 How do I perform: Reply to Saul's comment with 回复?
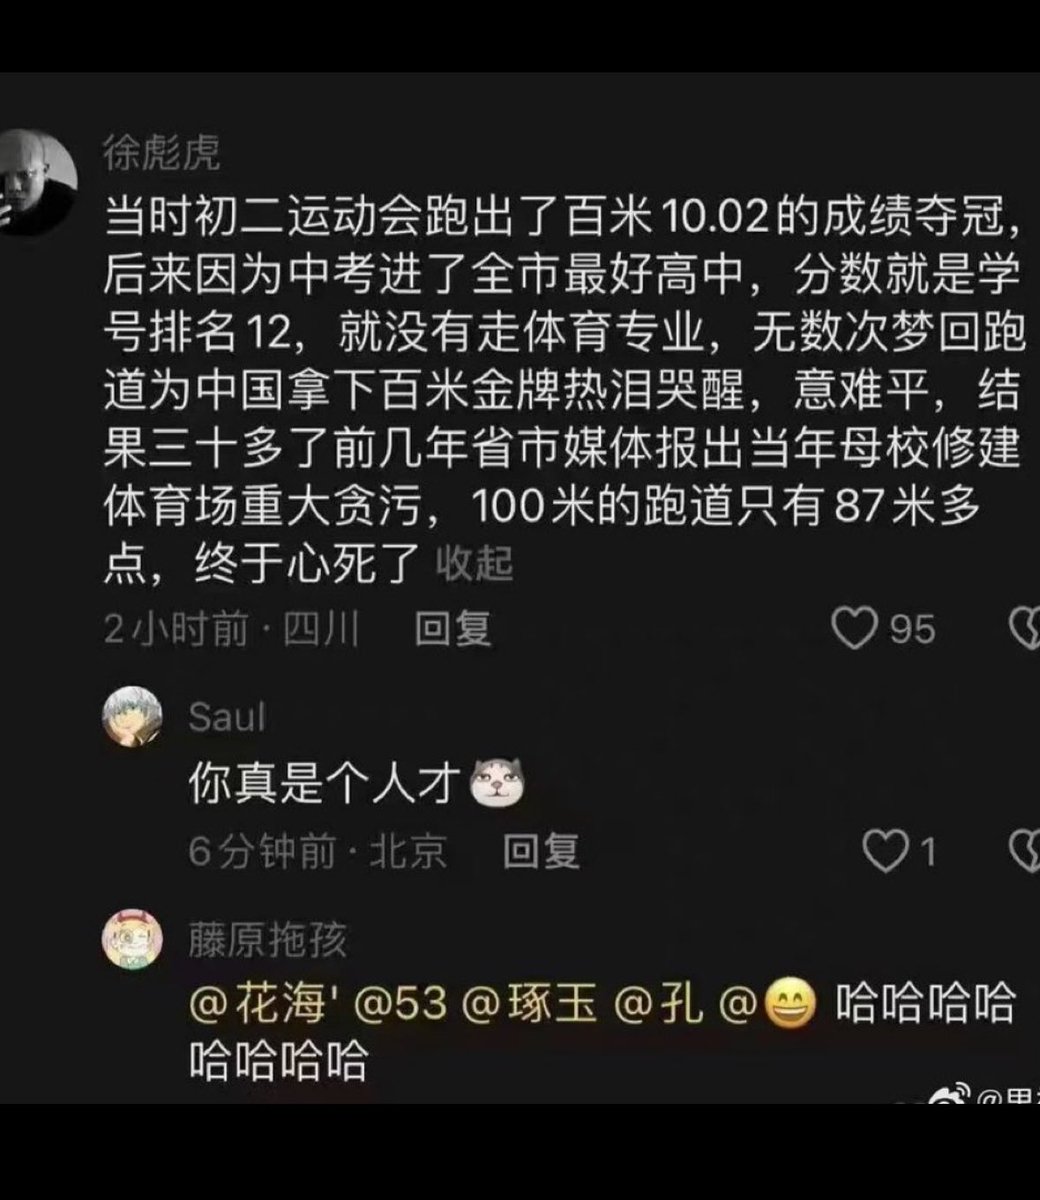[541, 851]
